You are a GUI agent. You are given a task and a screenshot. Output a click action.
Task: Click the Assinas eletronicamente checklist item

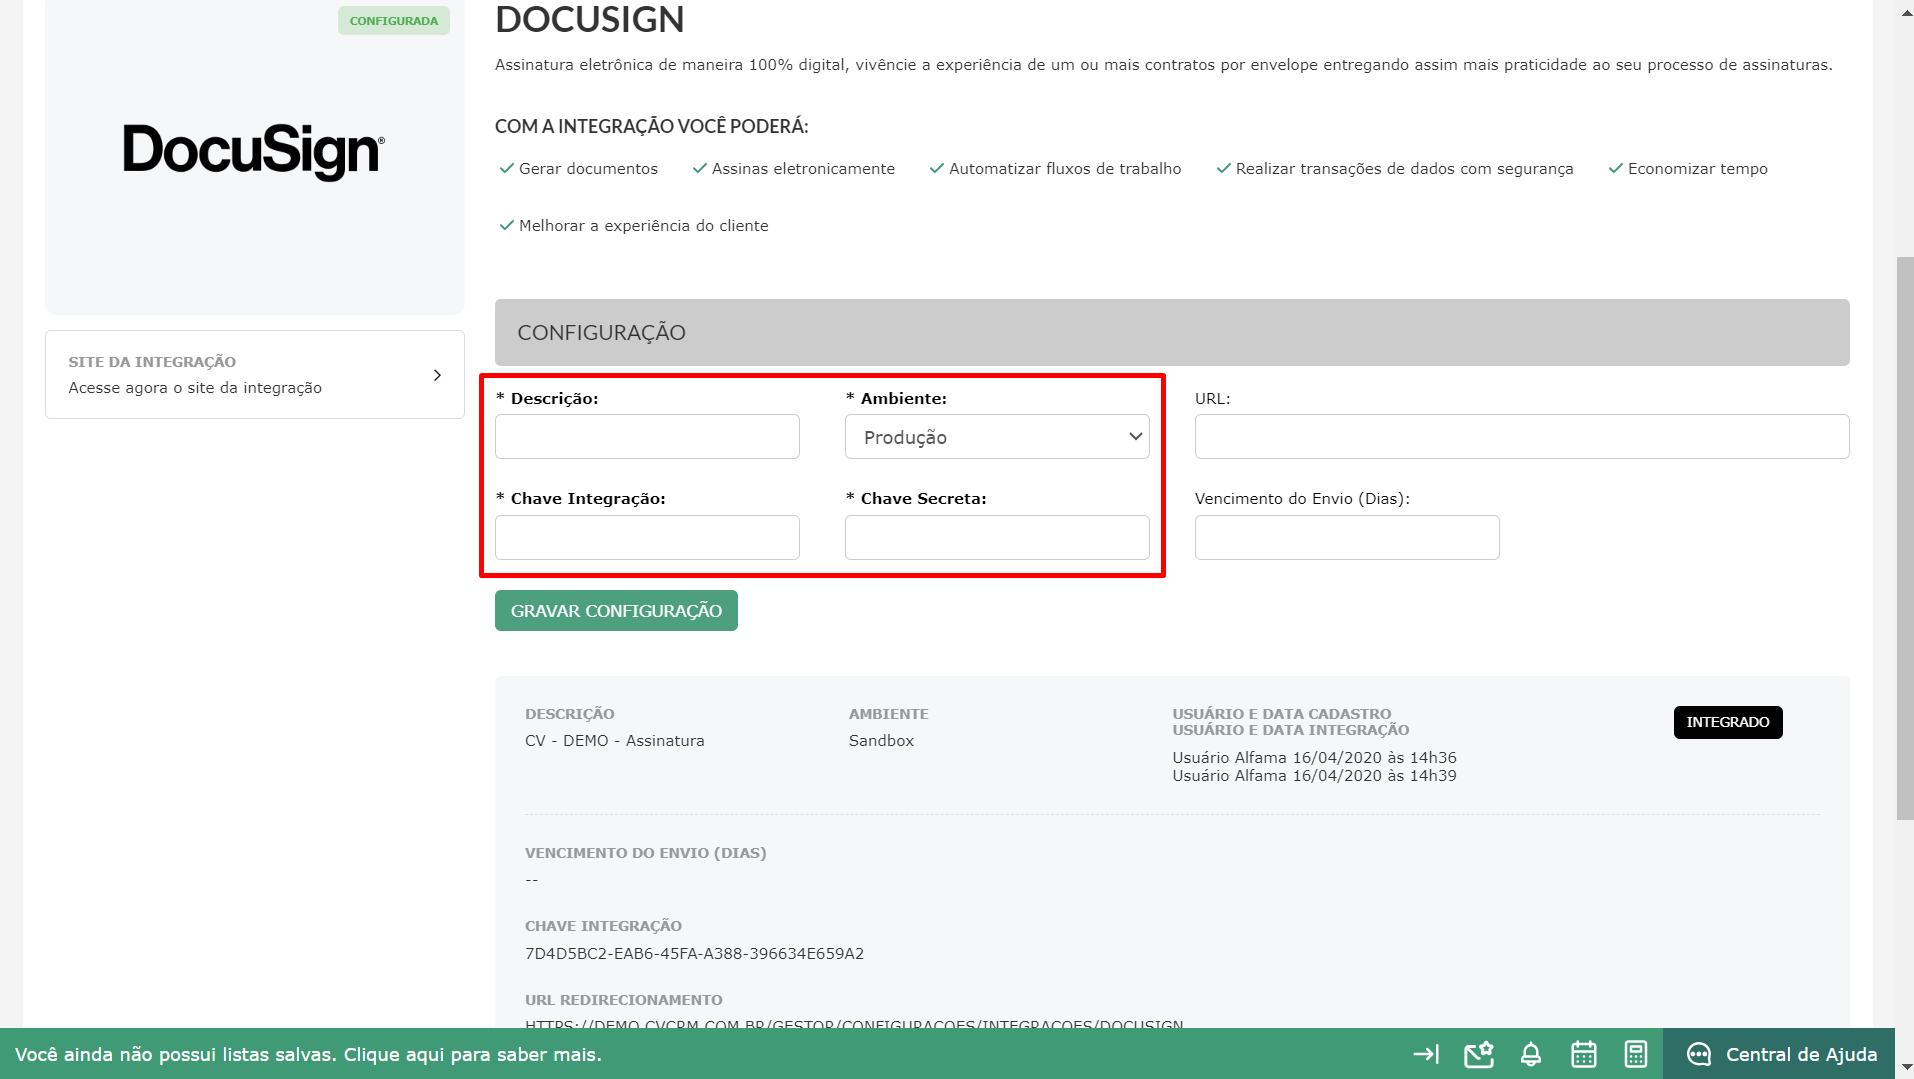[793, 169]
